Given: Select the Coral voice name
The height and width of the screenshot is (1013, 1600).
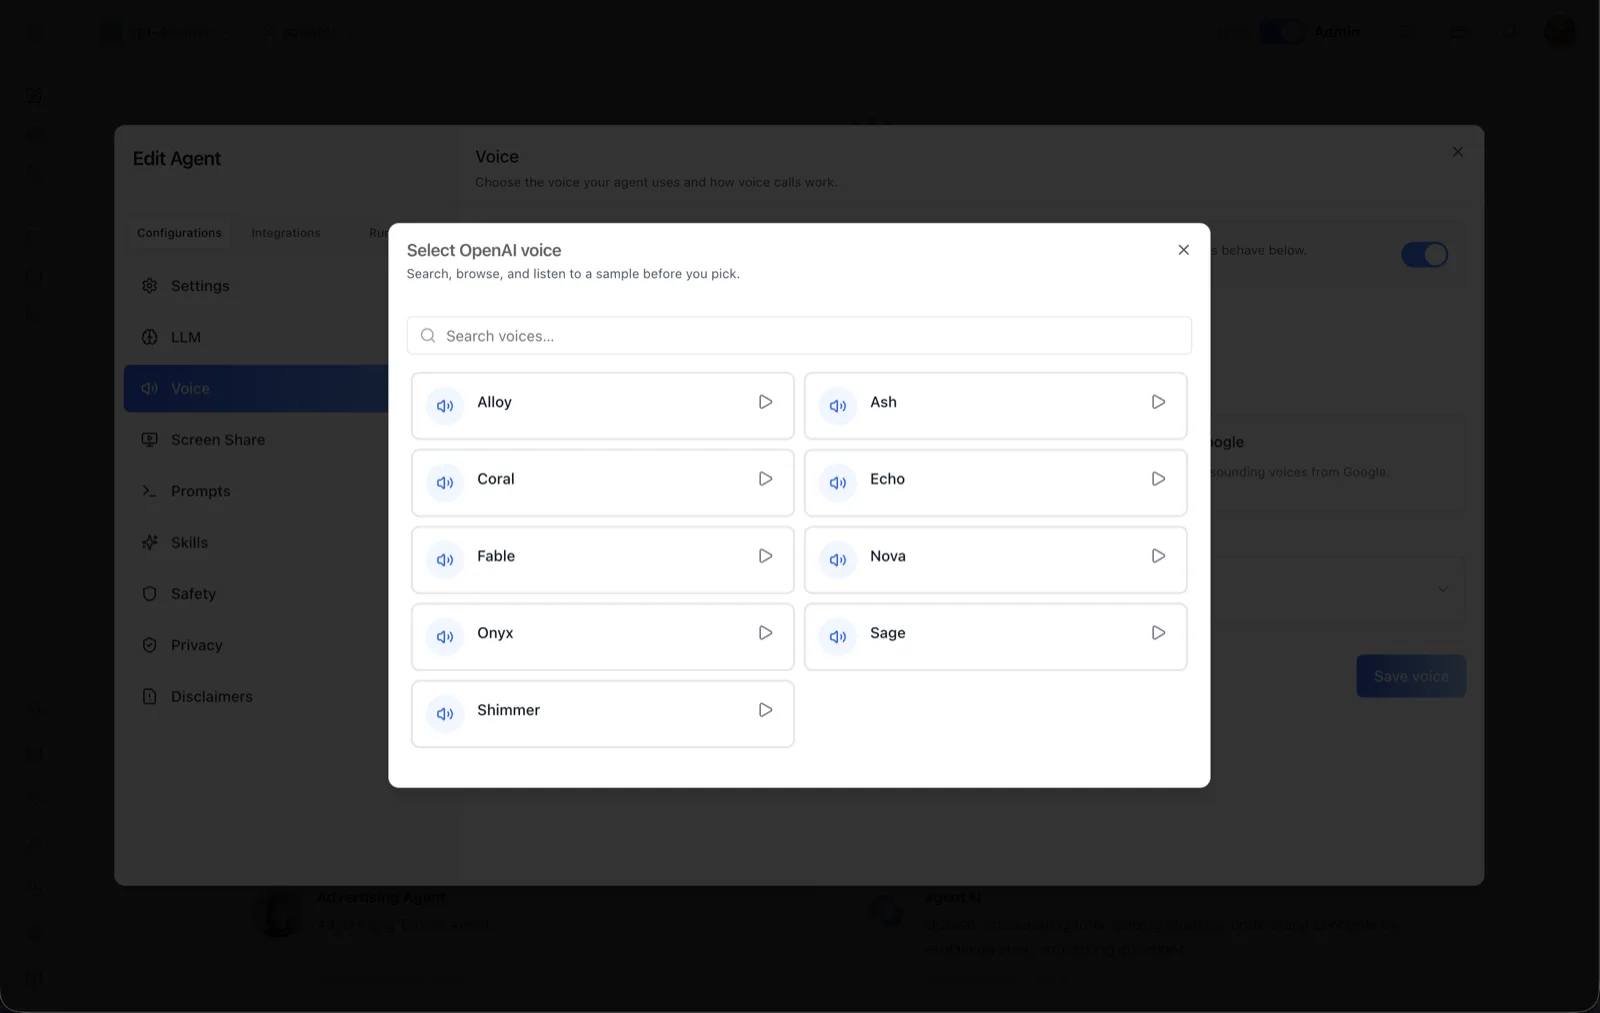Looking at the screenshot, I should point(495,479).
